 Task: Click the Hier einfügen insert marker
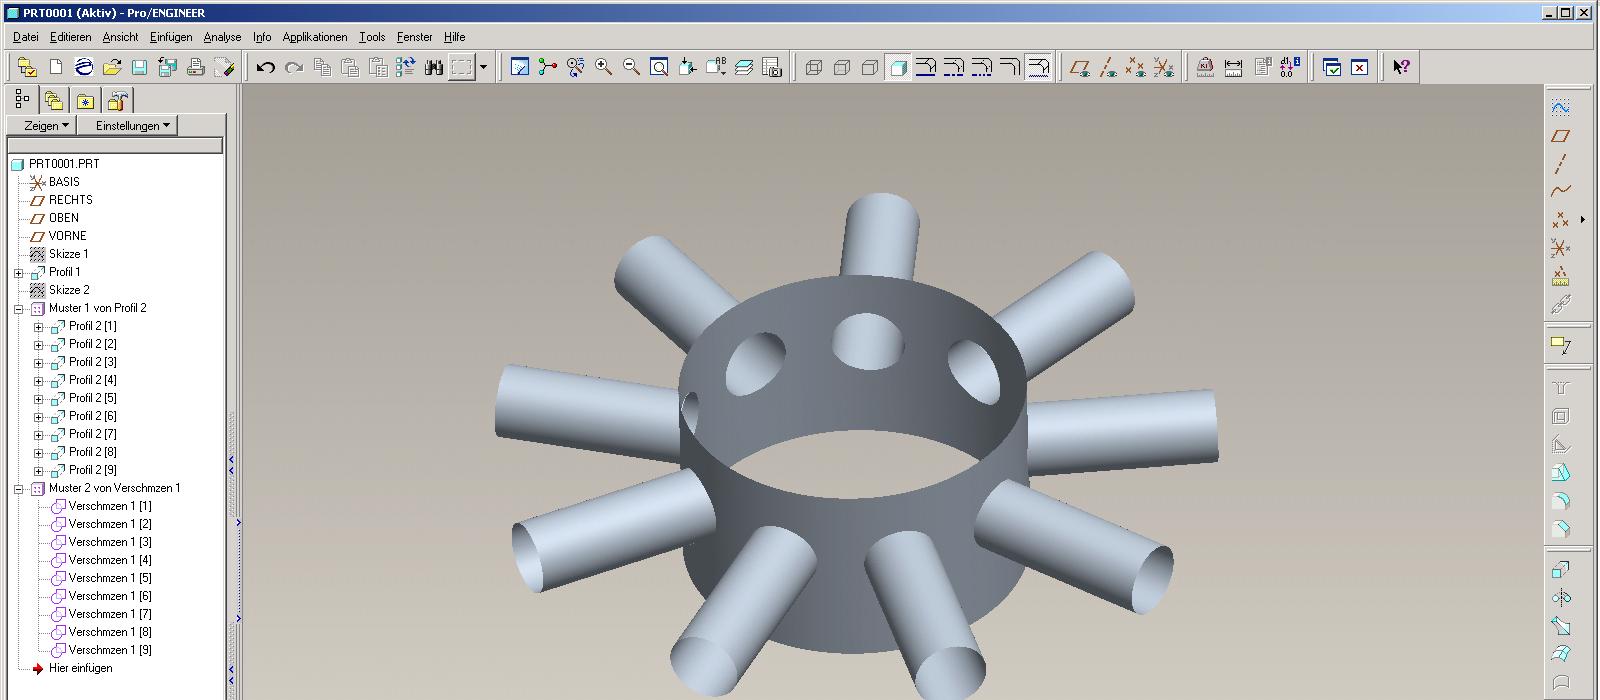coord(81,668)
